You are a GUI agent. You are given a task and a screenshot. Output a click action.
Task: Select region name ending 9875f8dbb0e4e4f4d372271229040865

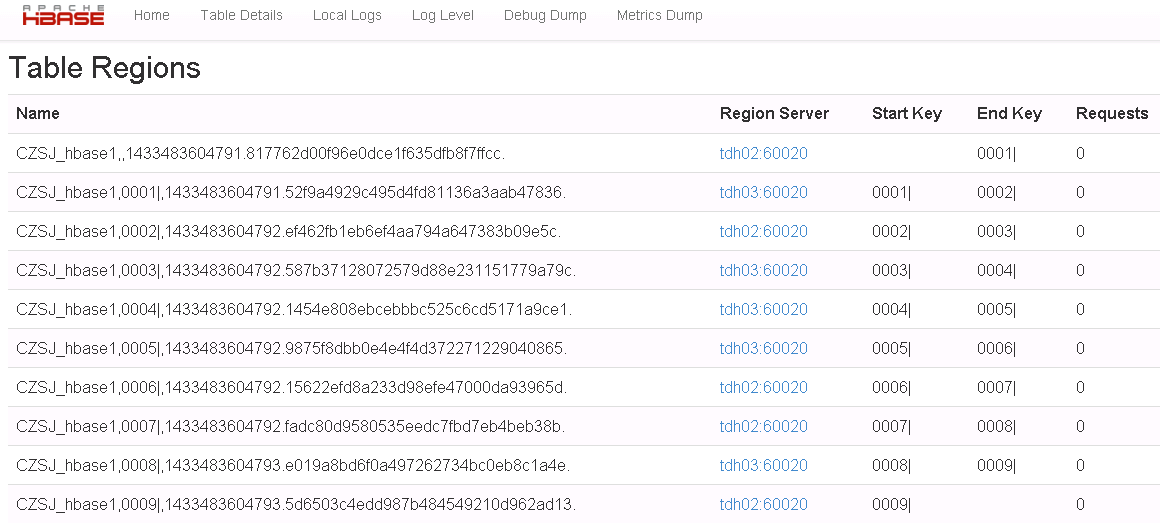tap(291, 348)
